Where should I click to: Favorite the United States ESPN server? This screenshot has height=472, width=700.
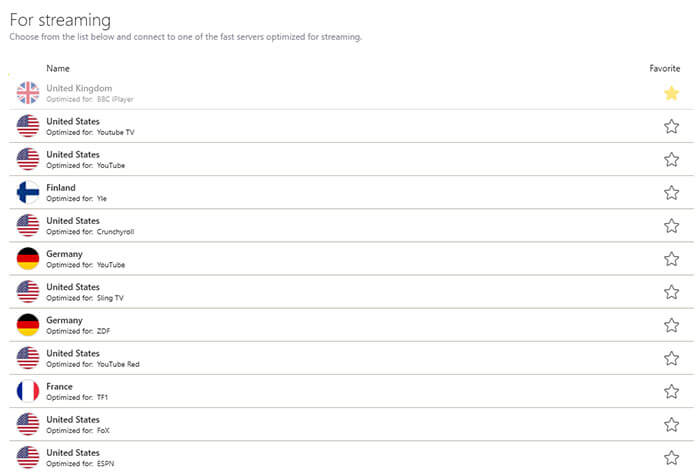click(x=671, y=457)
